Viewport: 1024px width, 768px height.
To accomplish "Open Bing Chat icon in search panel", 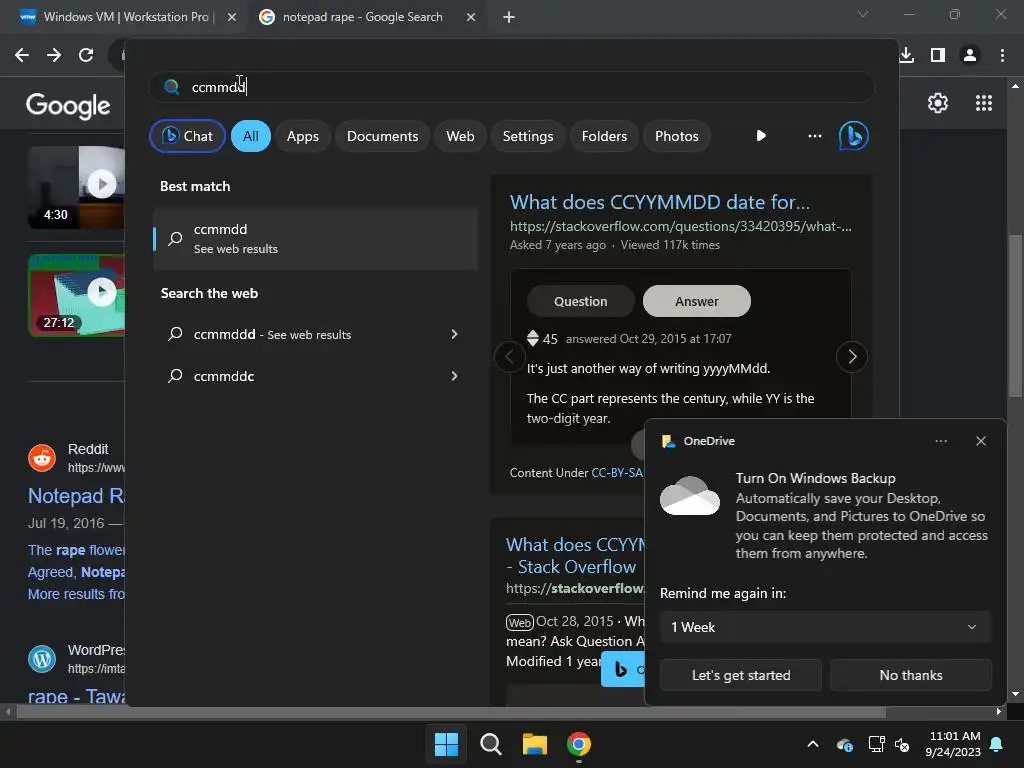I will coord(854,136).
